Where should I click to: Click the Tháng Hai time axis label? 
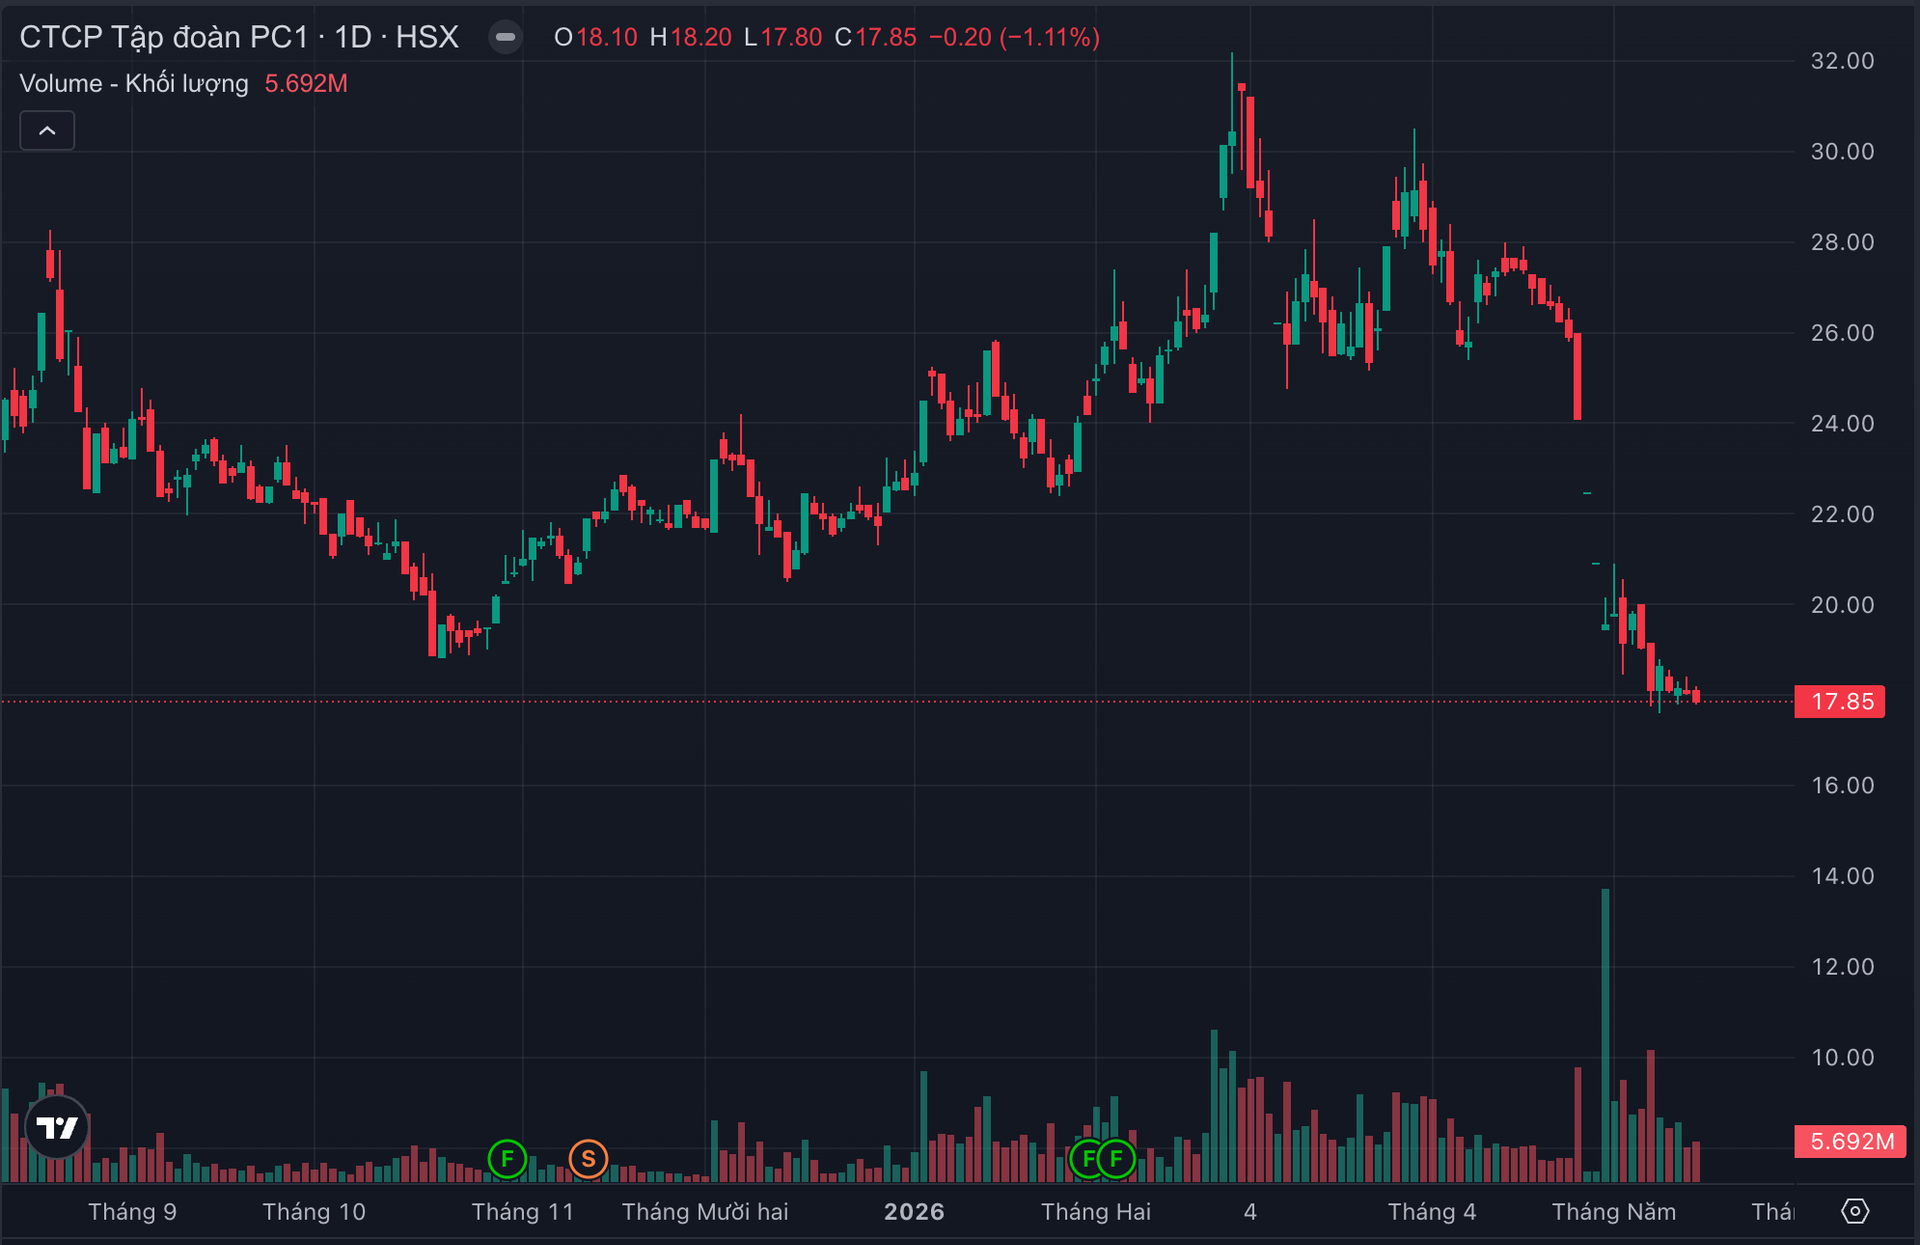pos(1096,1212)
